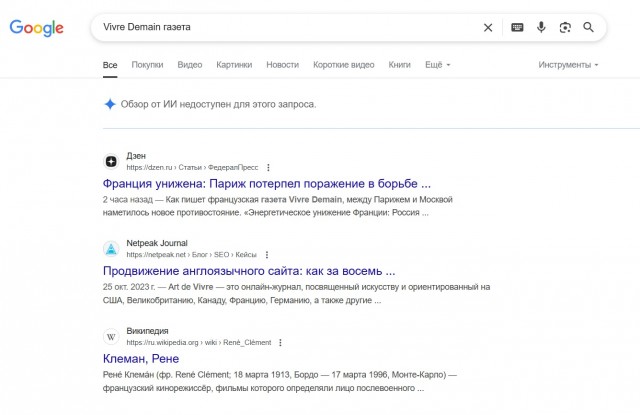Open the 'Клеман, Рене' Wikipedia result

coord(141,359)
